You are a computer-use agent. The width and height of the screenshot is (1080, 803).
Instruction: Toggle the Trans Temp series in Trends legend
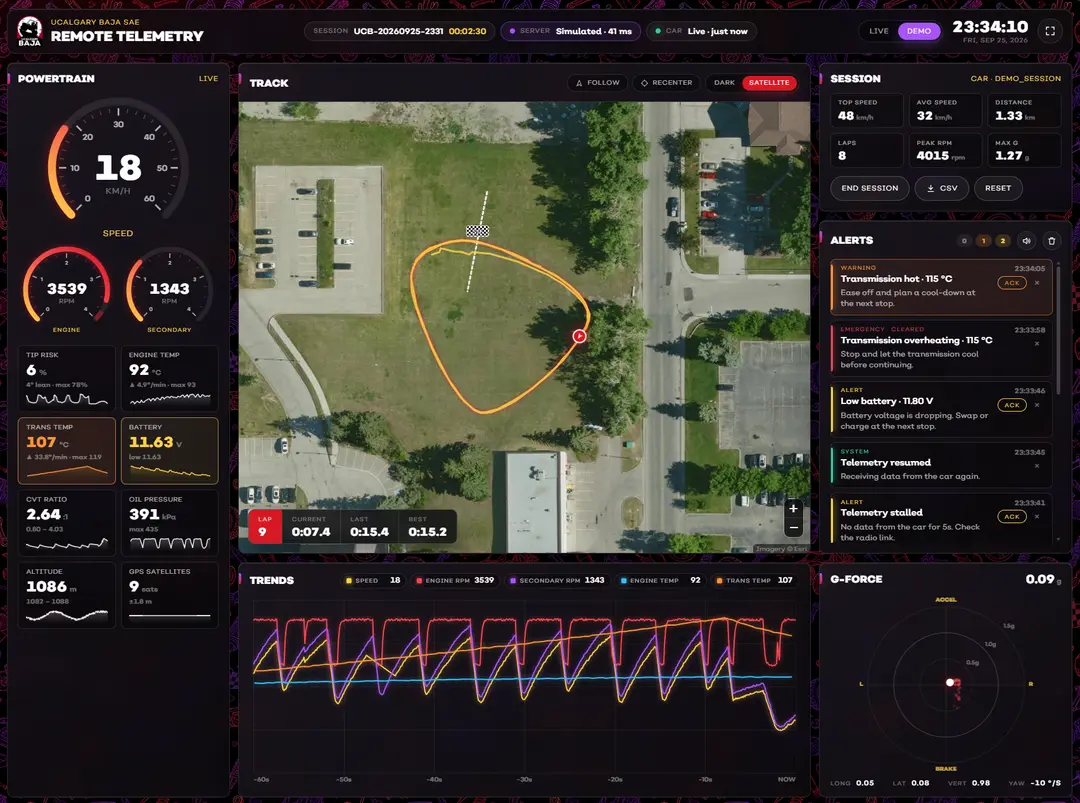tap(754, 581)
